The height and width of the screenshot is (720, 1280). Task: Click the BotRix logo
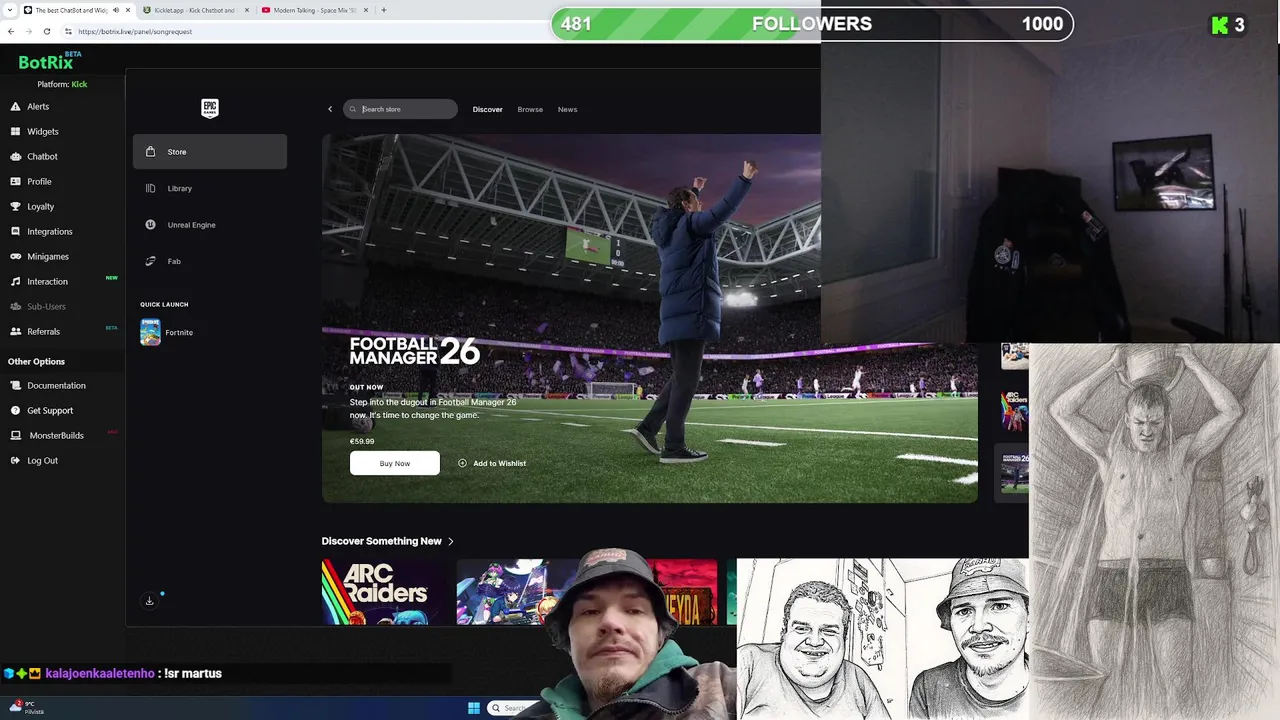(46, 62)
